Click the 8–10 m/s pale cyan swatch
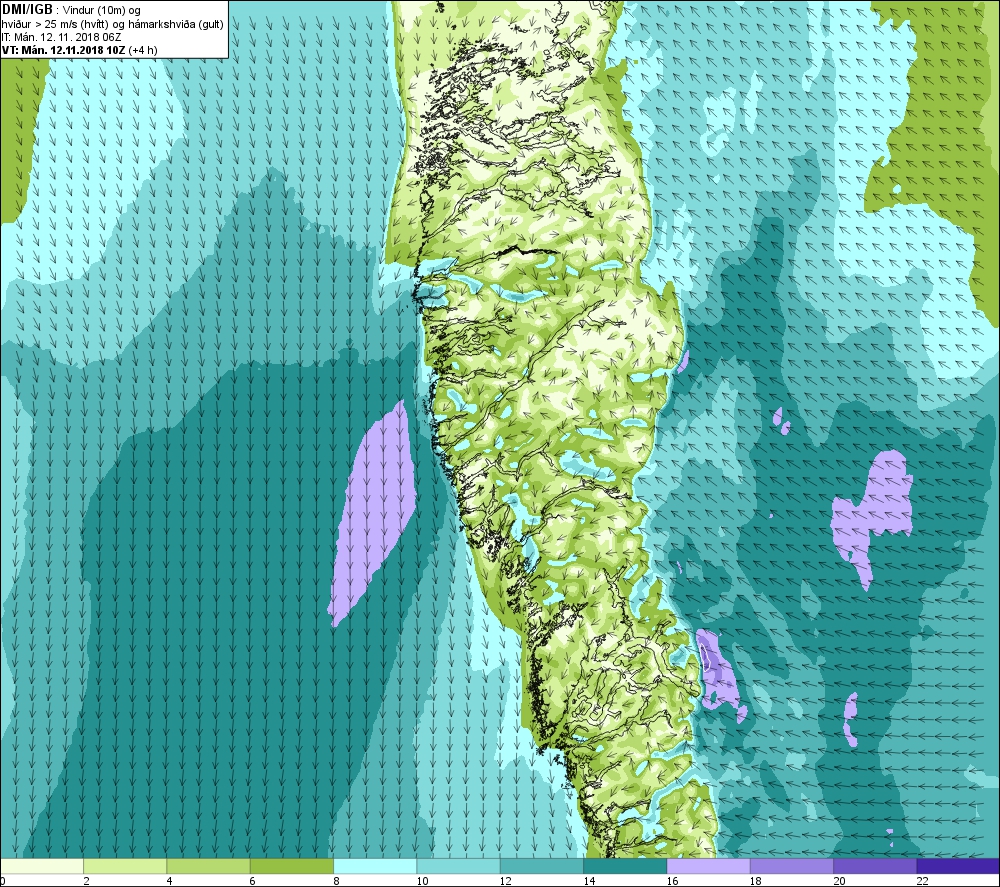This screenshot has width=1000, height=887. pyautogui.click(x=375, y=866)
